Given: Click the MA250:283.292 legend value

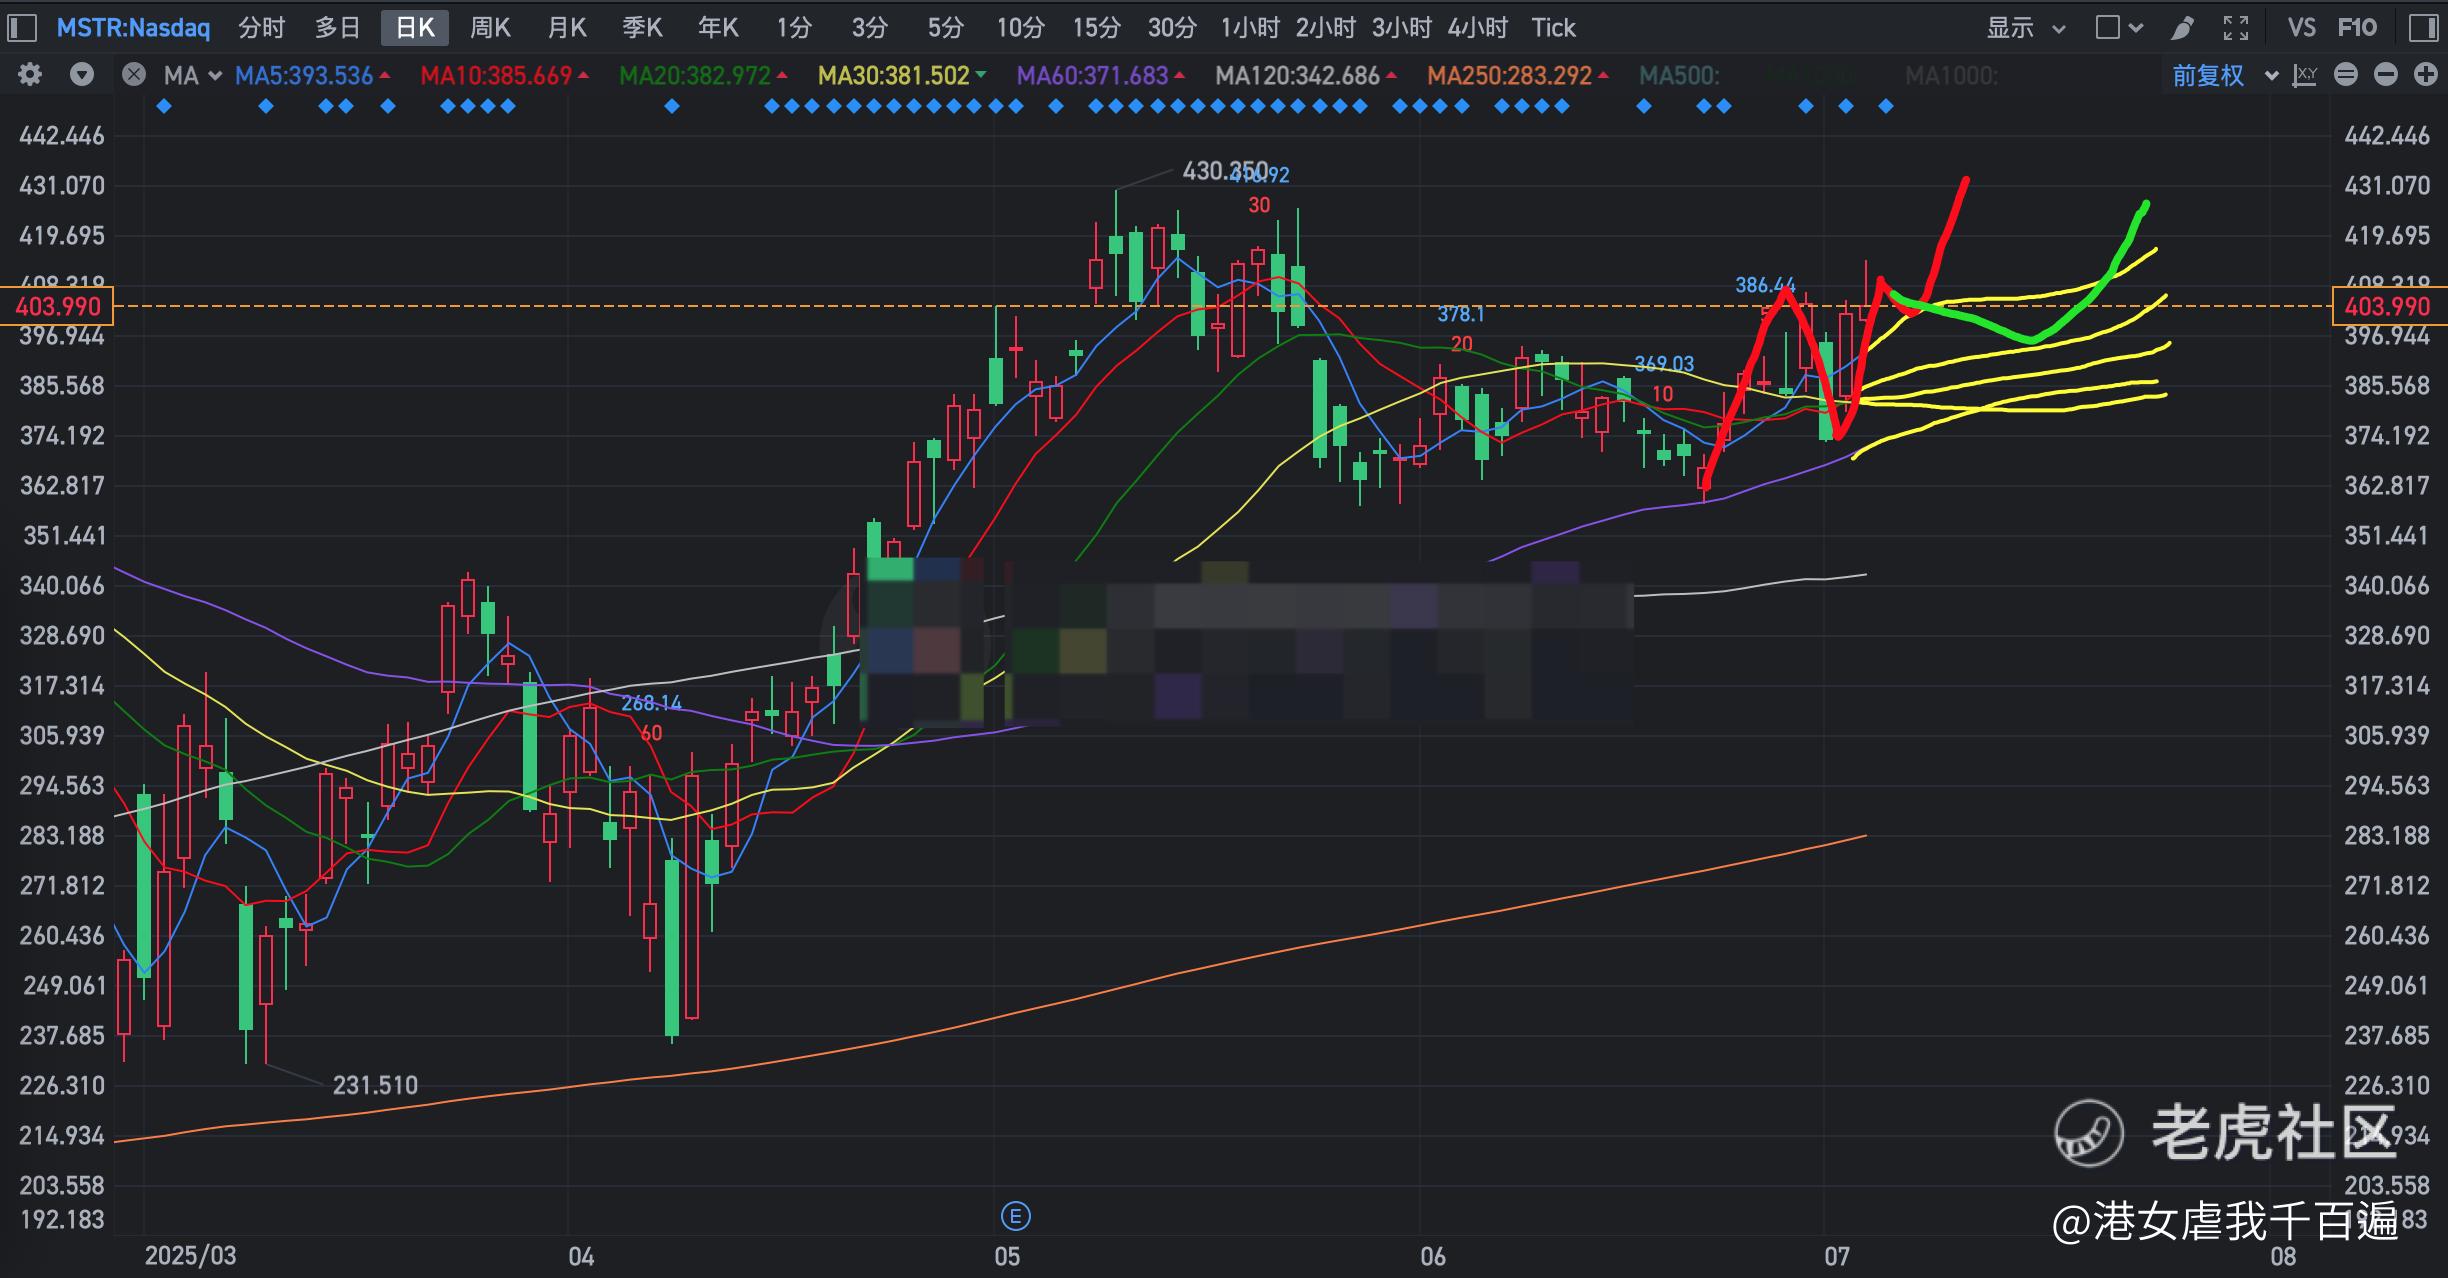Looking at the screenshot, I should pos(1509,75).
